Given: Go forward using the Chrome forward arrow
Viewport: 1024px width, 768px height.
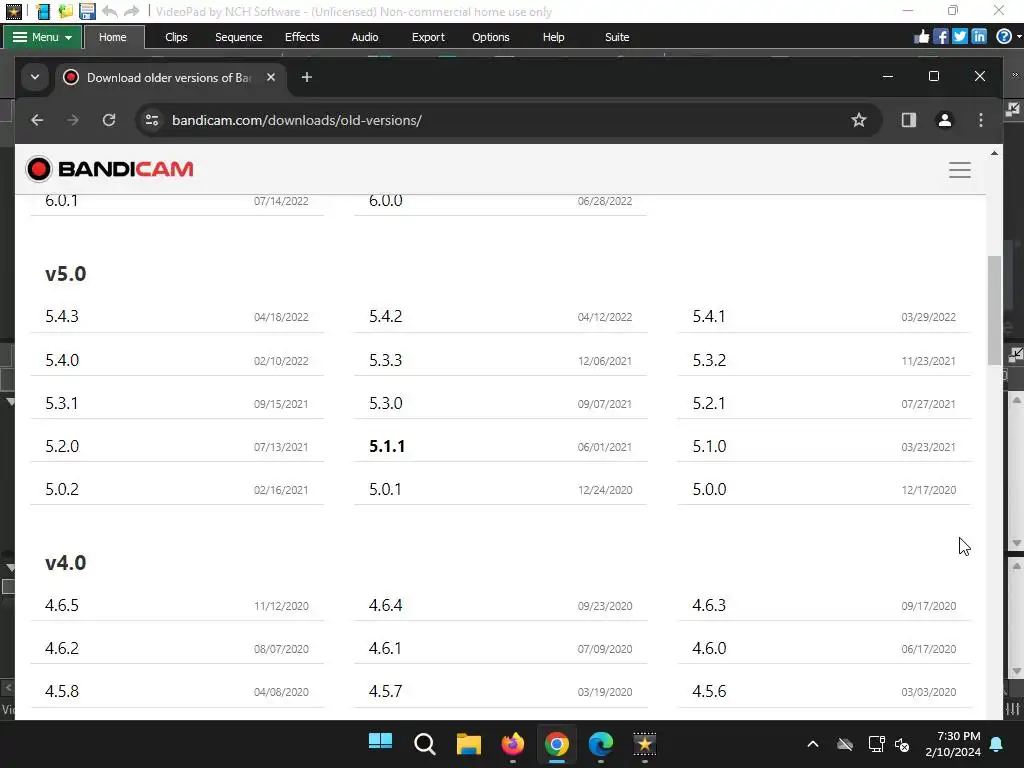Looking at the screenshot, I should (73, 120).
